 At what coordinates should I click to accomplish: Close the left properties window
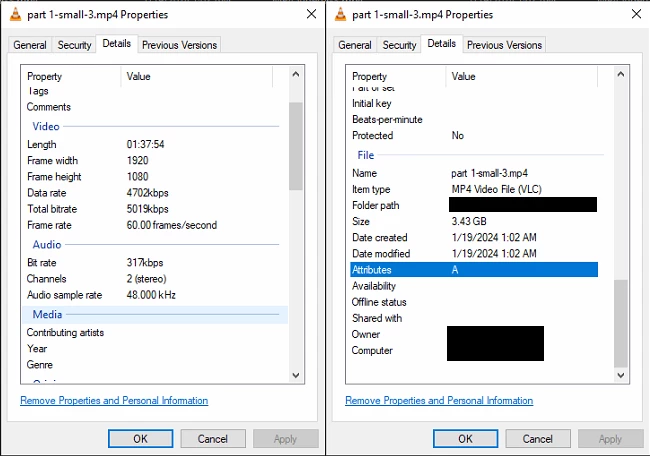click(311, 14)
